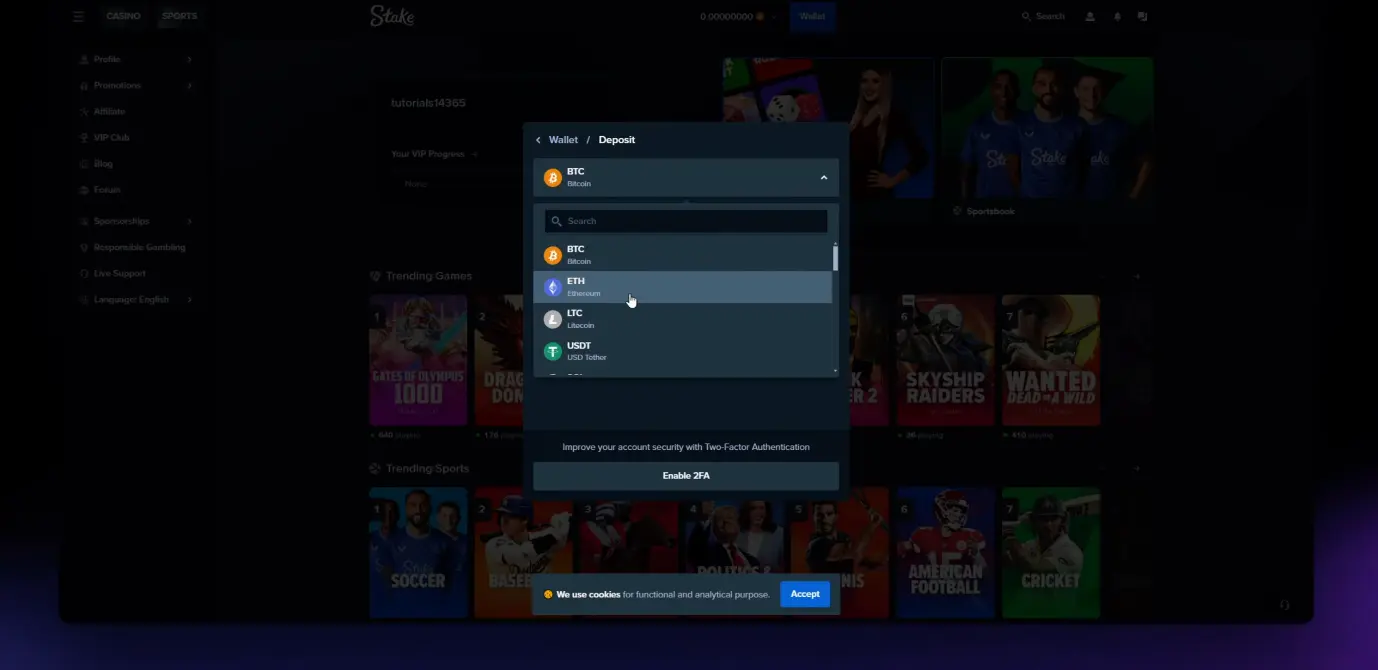Click the Ethereum coin icon

coord(552,287)
